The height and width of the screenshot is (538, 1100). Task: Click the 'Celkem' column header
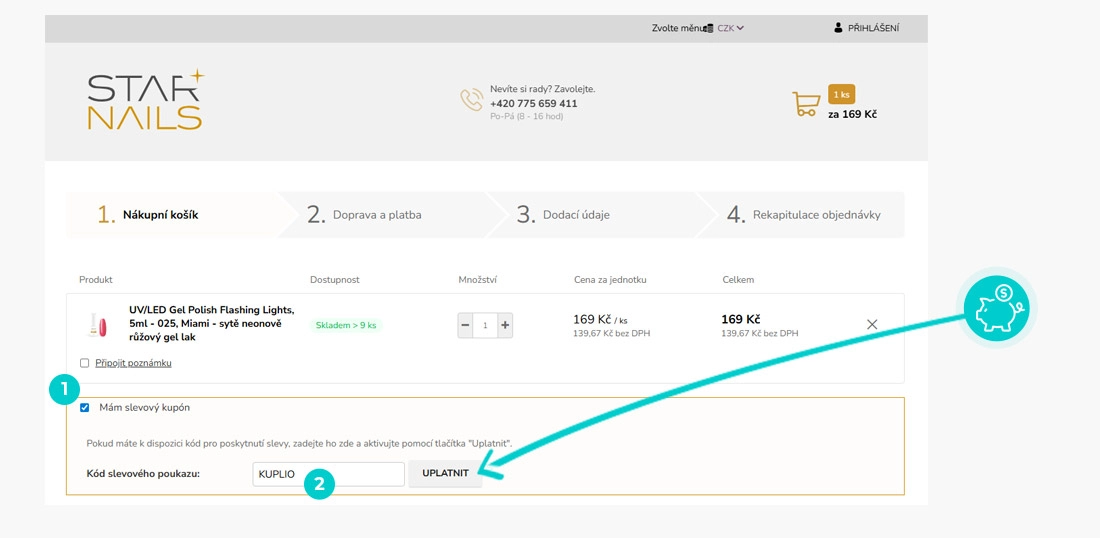(738, 280)
